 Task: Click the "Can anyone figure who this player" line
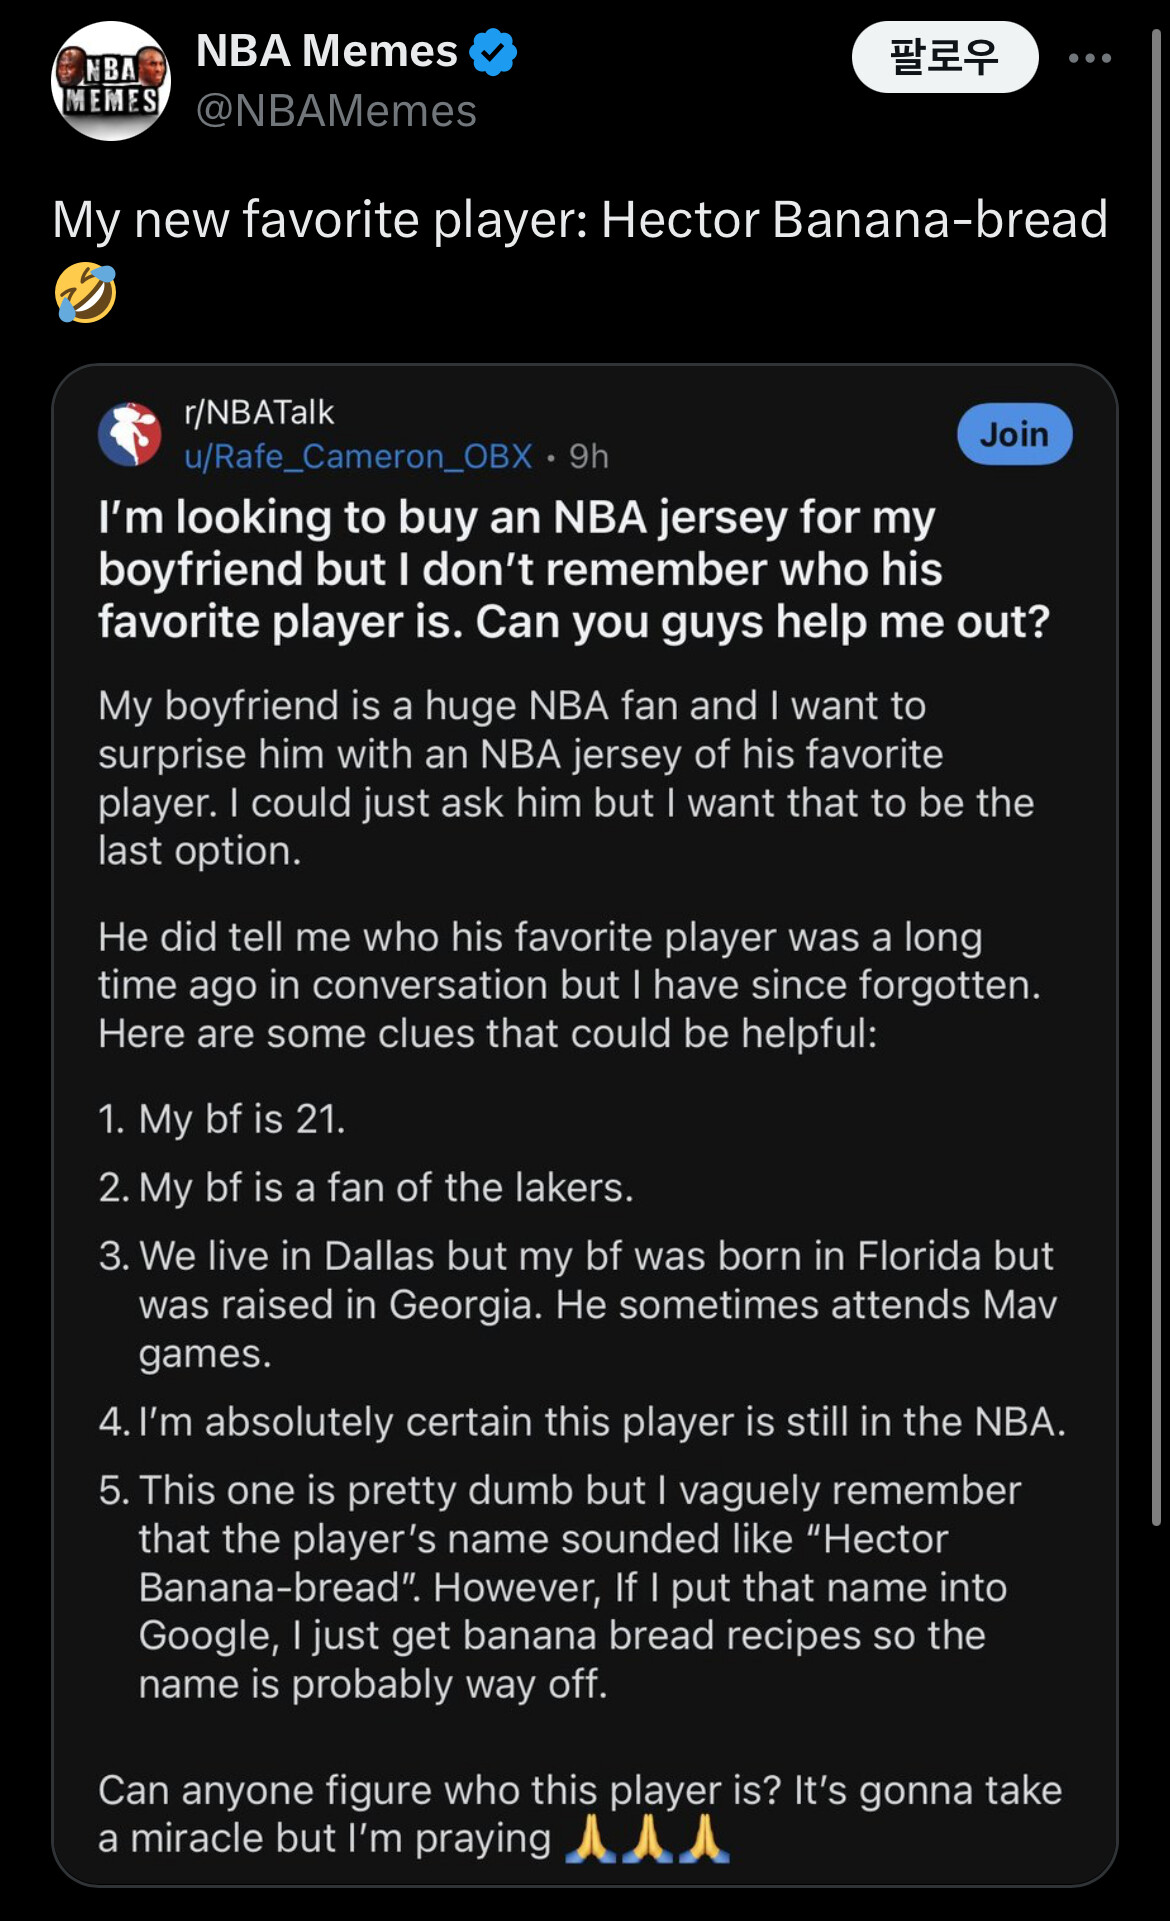pyautogui.click(x=579, y=1790)
